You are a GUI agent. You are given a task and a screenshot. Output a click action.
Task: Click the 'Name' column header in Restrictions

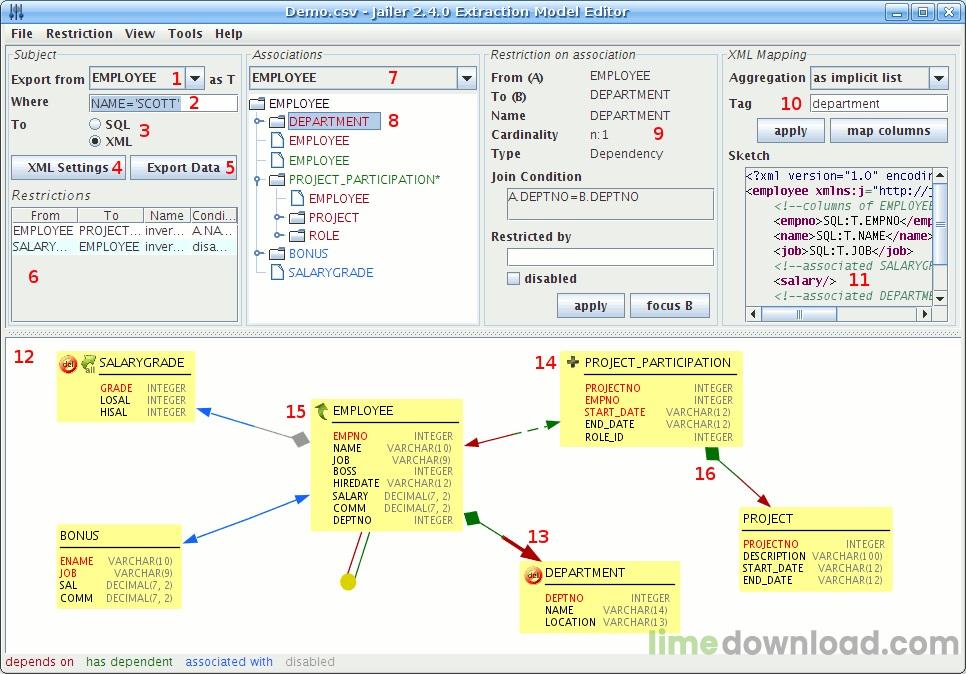click(166, 215)
